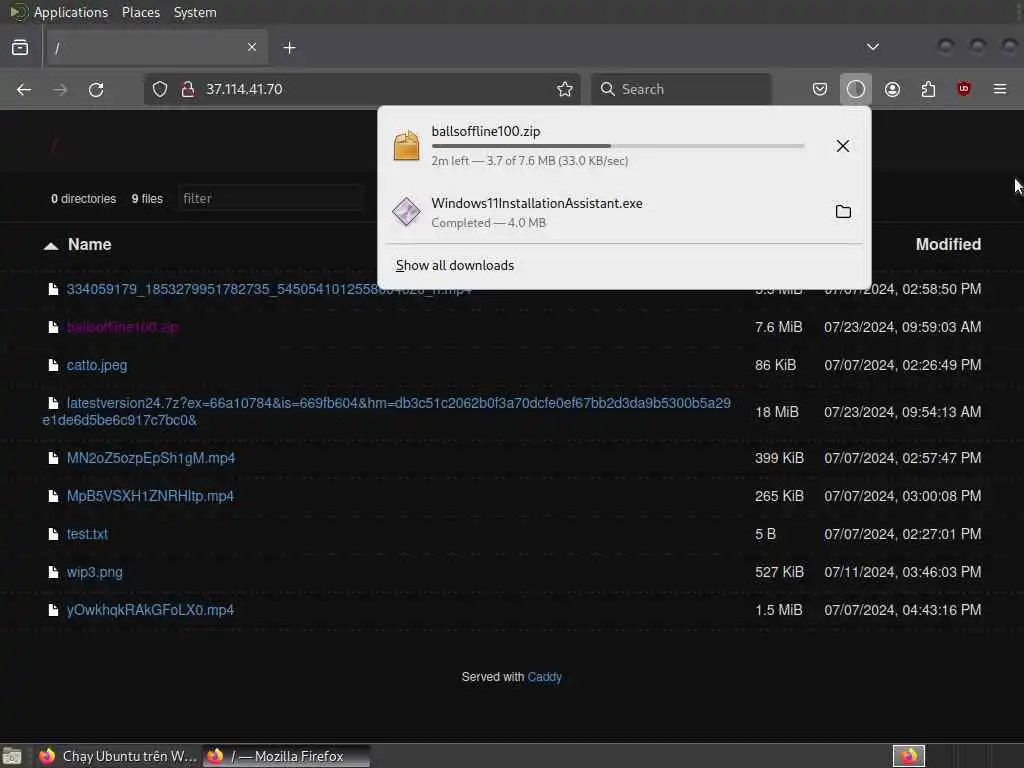Click the '9 files' count text
This screenshot has height=768, width=1024.
pos(147,199)
